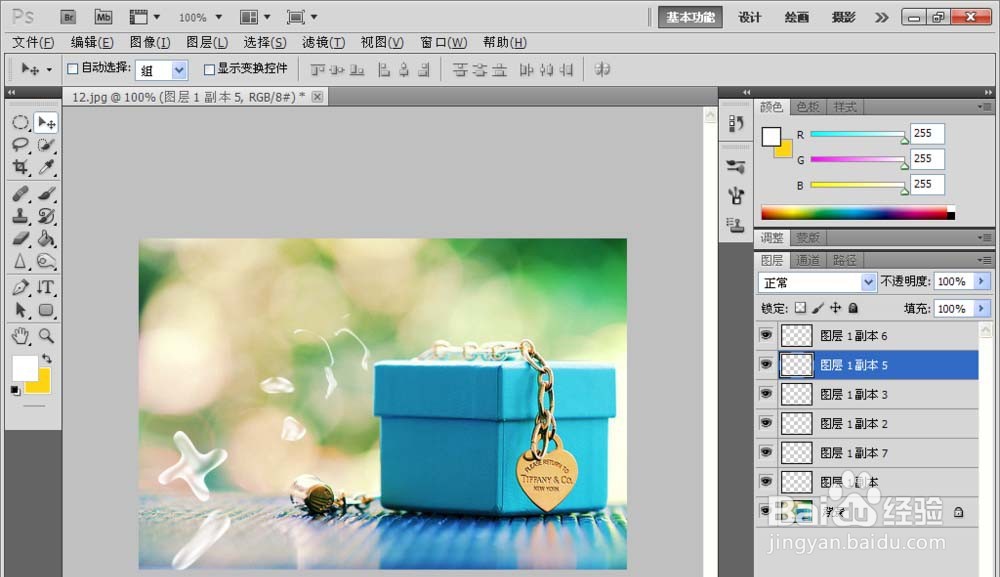This screenshot has height=577, width=1000.
Task: Select the Quick Selection tool
Action: 47,145
